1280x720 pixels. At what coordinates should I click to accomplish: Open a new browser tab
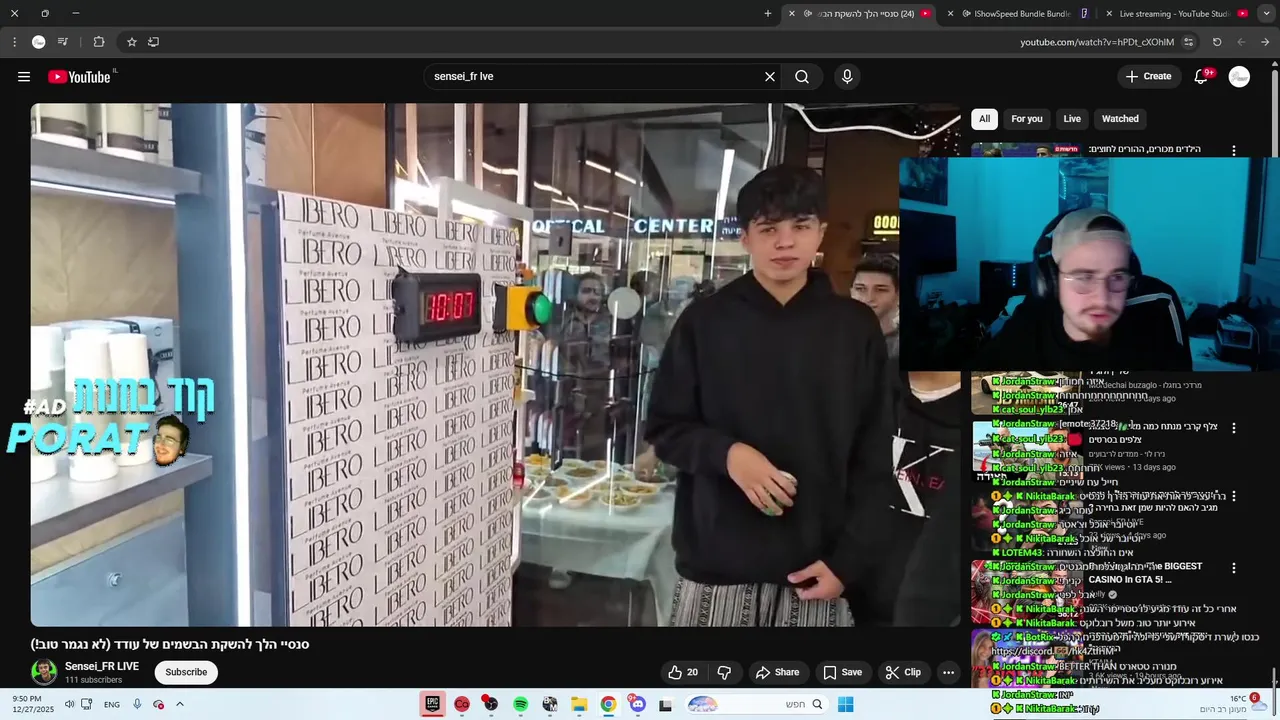click(x=768, y=14)
